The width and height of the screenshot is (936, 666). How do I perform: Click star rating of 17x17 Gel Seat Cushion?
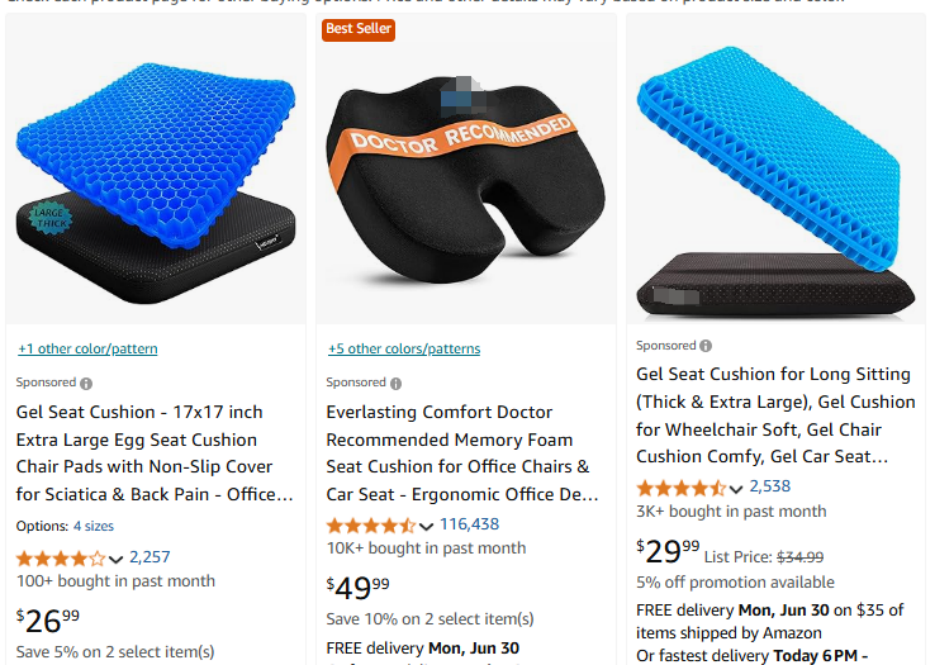pyautogui.click(x=60, y=559)
